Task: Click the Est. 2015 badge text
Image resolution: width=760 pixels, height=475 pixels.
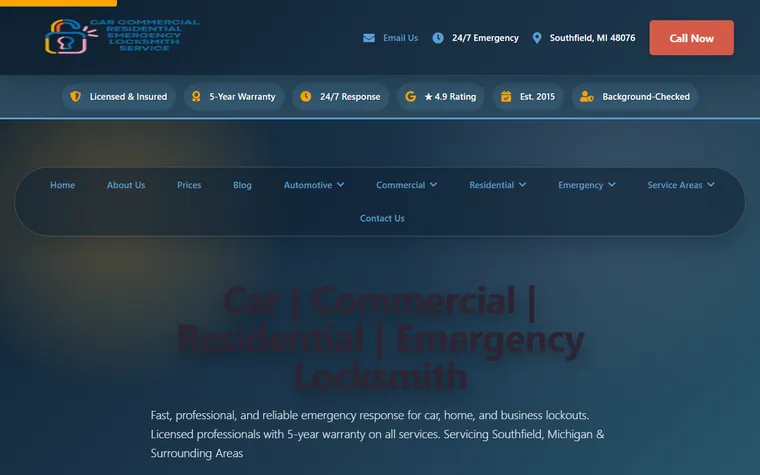Action: pos(537,96)
